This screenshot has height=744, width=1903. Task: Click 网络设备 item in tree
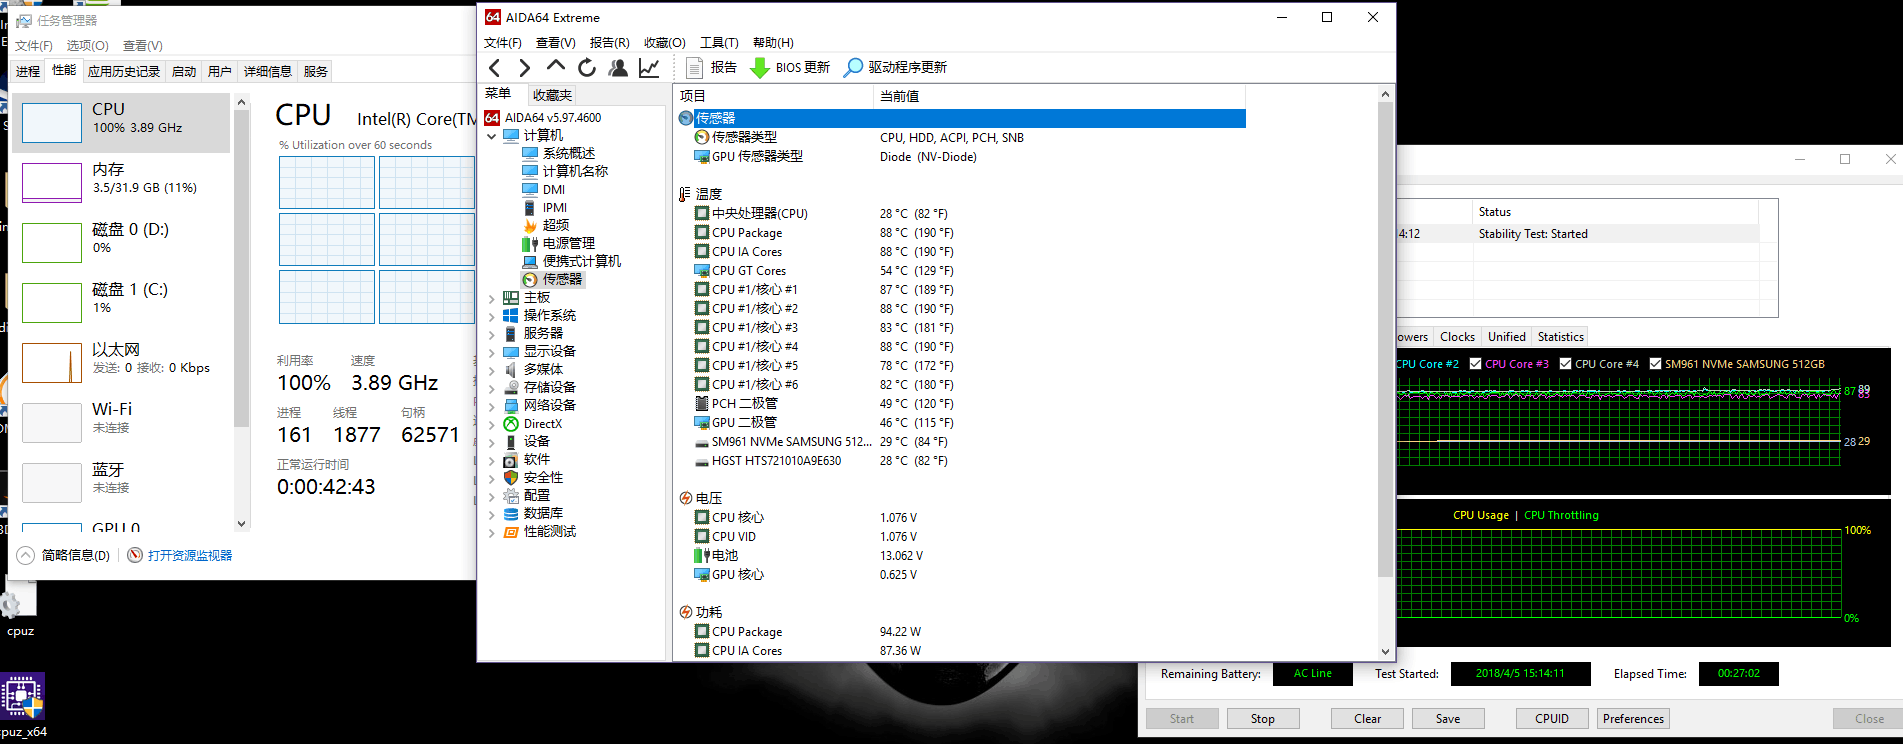[540, 405]
